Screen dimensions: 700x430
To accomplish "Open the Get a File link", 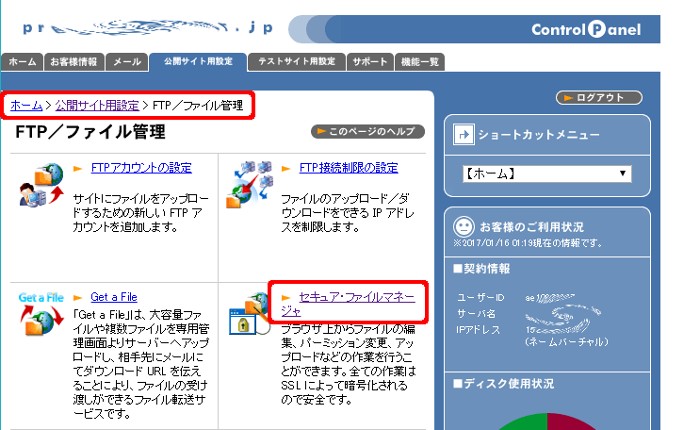I will [114, 297].
